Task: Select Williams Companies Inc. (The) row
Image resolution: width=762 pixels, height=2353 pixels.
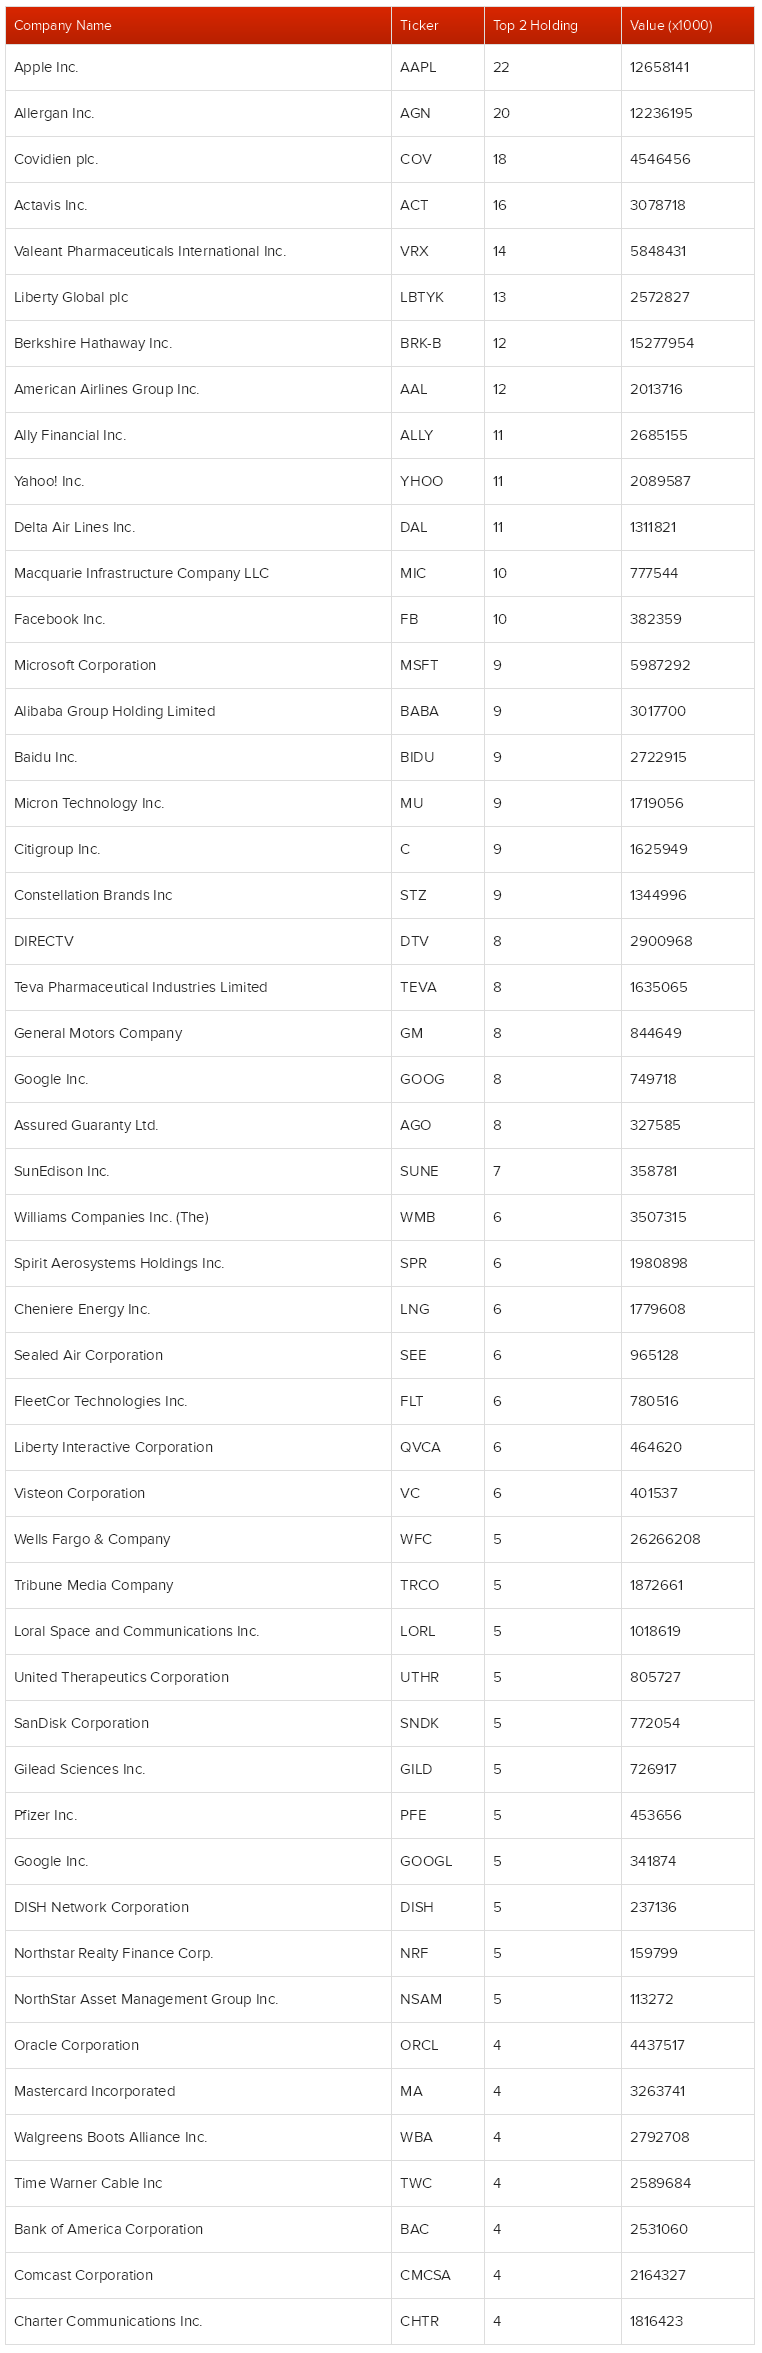Action: click(380, 1217)
